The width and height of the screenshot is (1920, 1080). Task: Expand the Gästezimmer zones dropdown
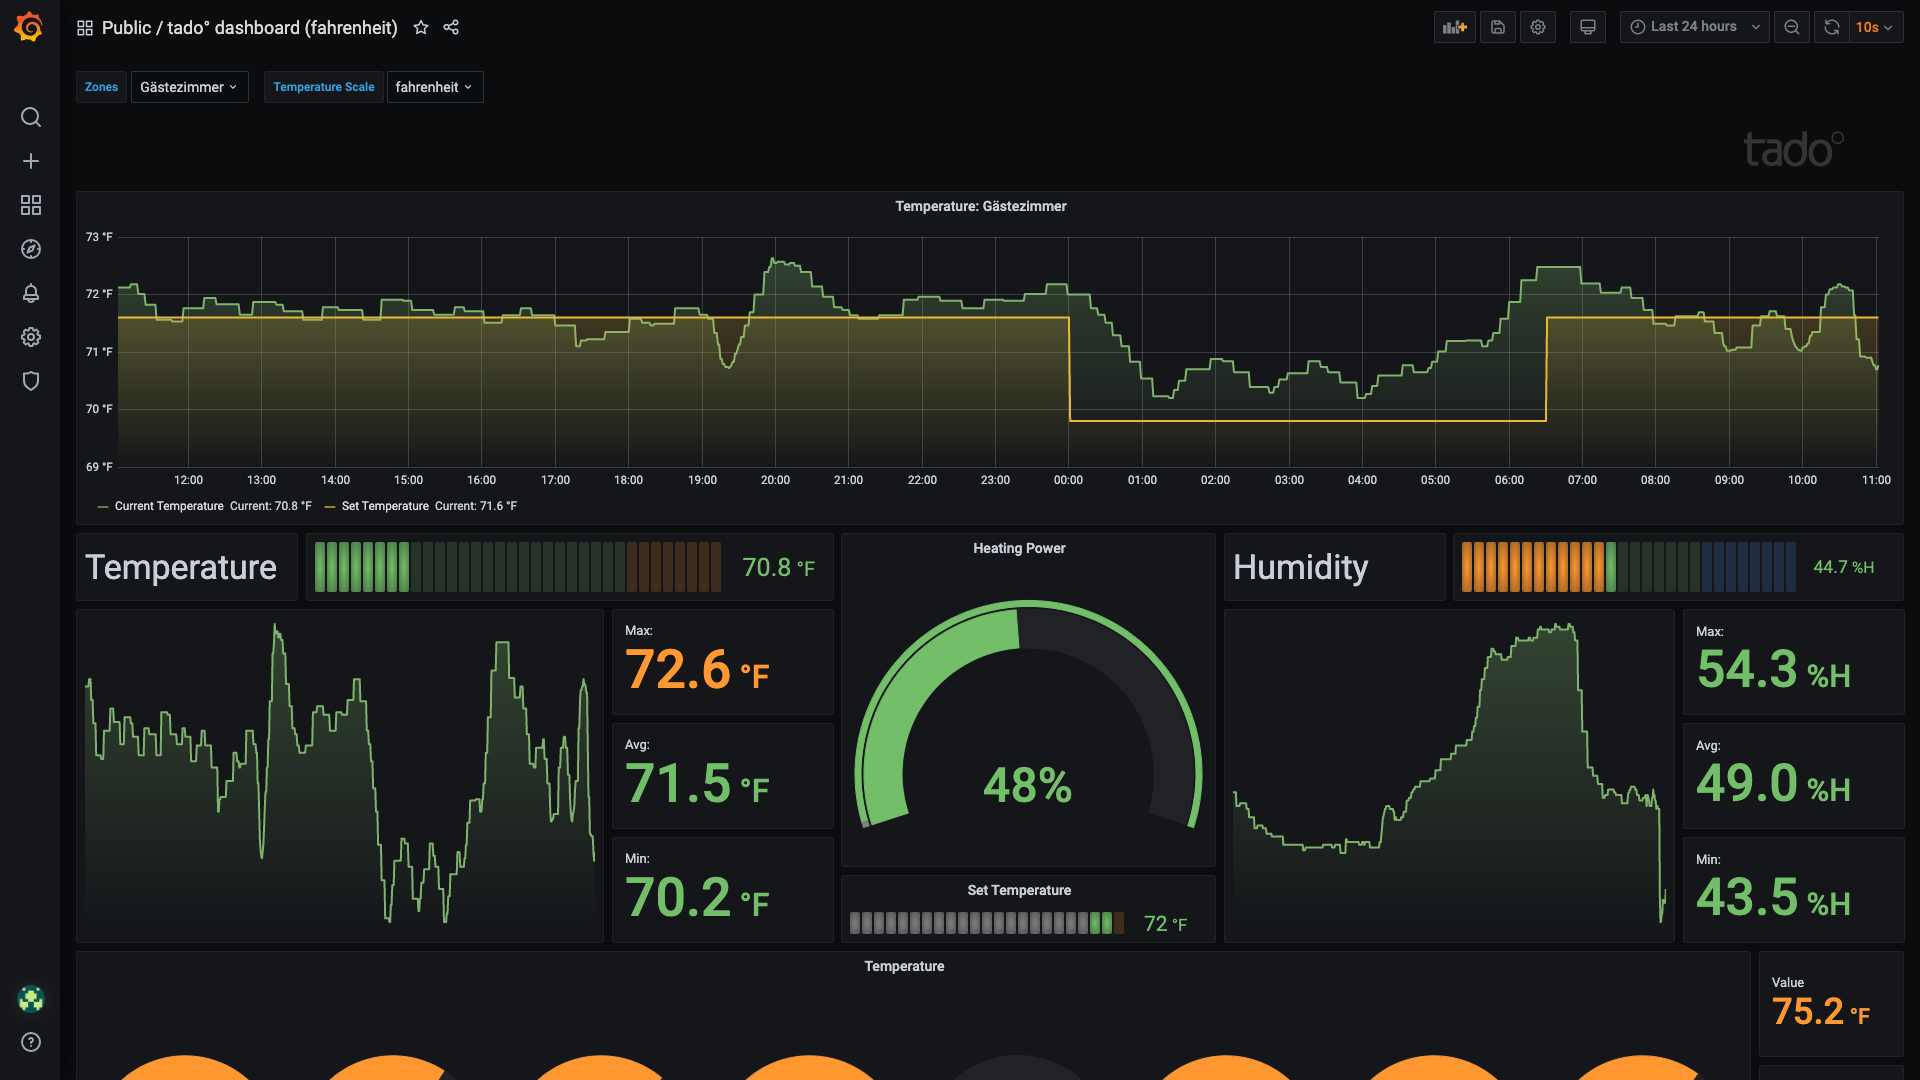coord(189,87)
